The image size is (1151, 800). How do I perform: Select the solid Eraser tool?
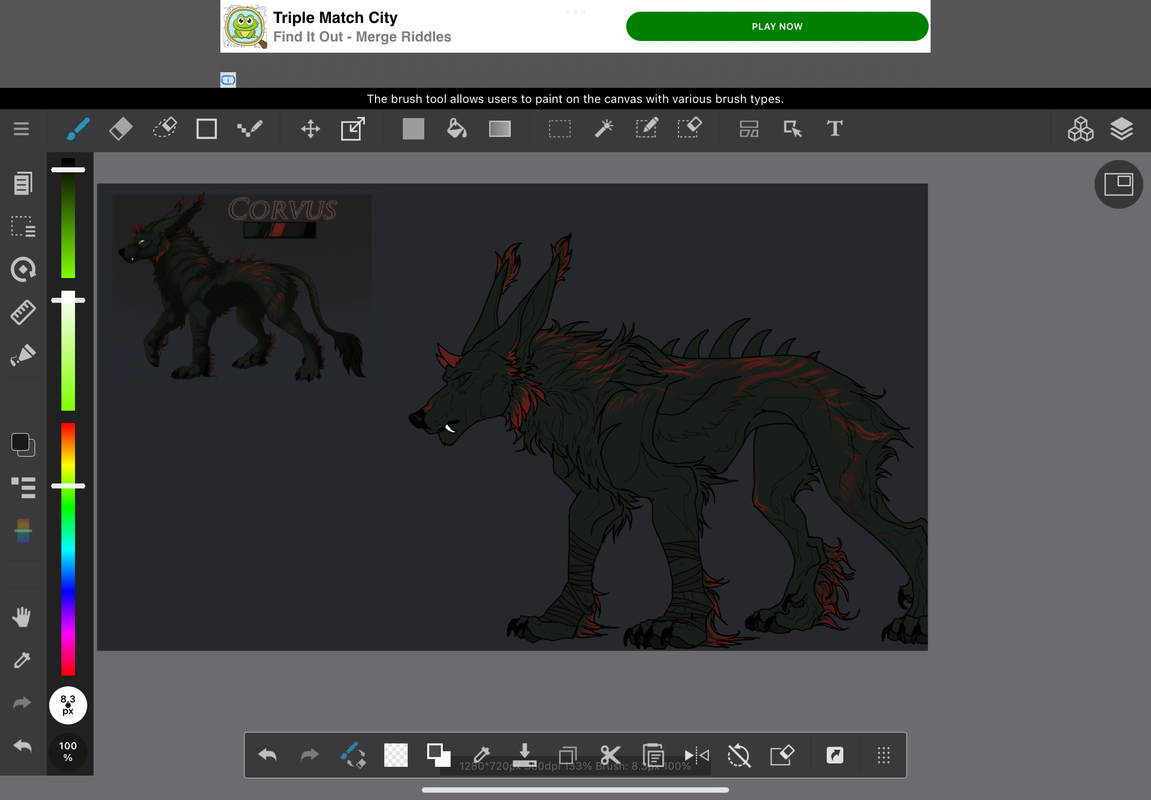(x=120, y=129)
